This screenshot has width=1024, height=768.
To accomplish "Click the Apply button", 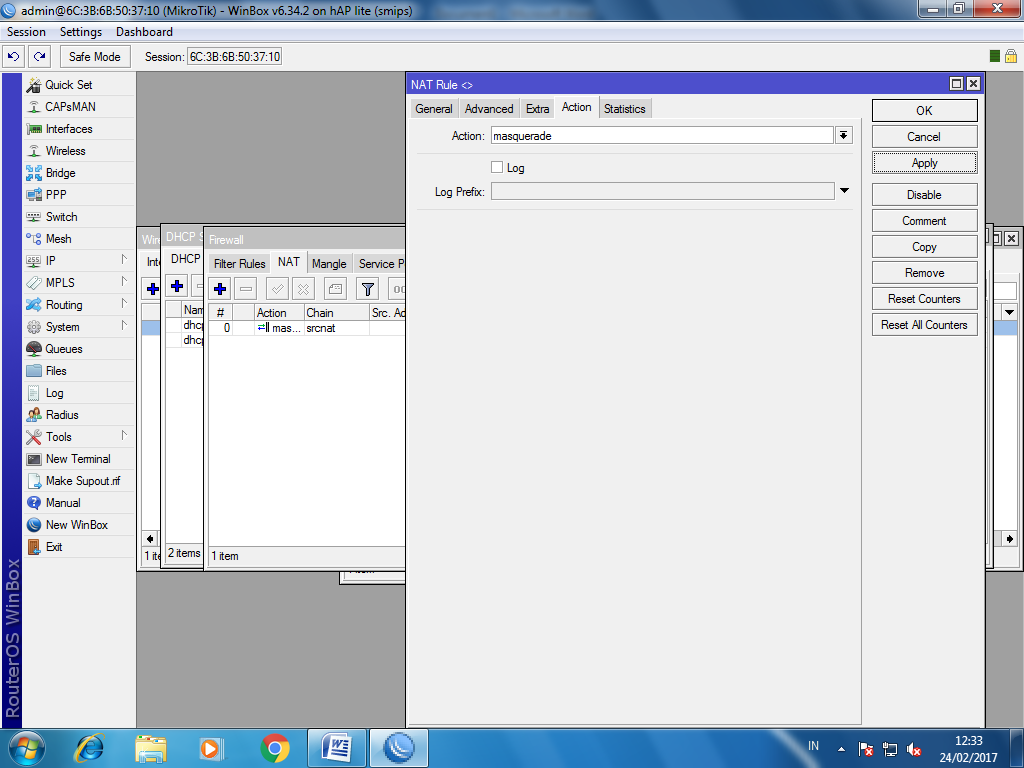I will click(x=924, y=163).
